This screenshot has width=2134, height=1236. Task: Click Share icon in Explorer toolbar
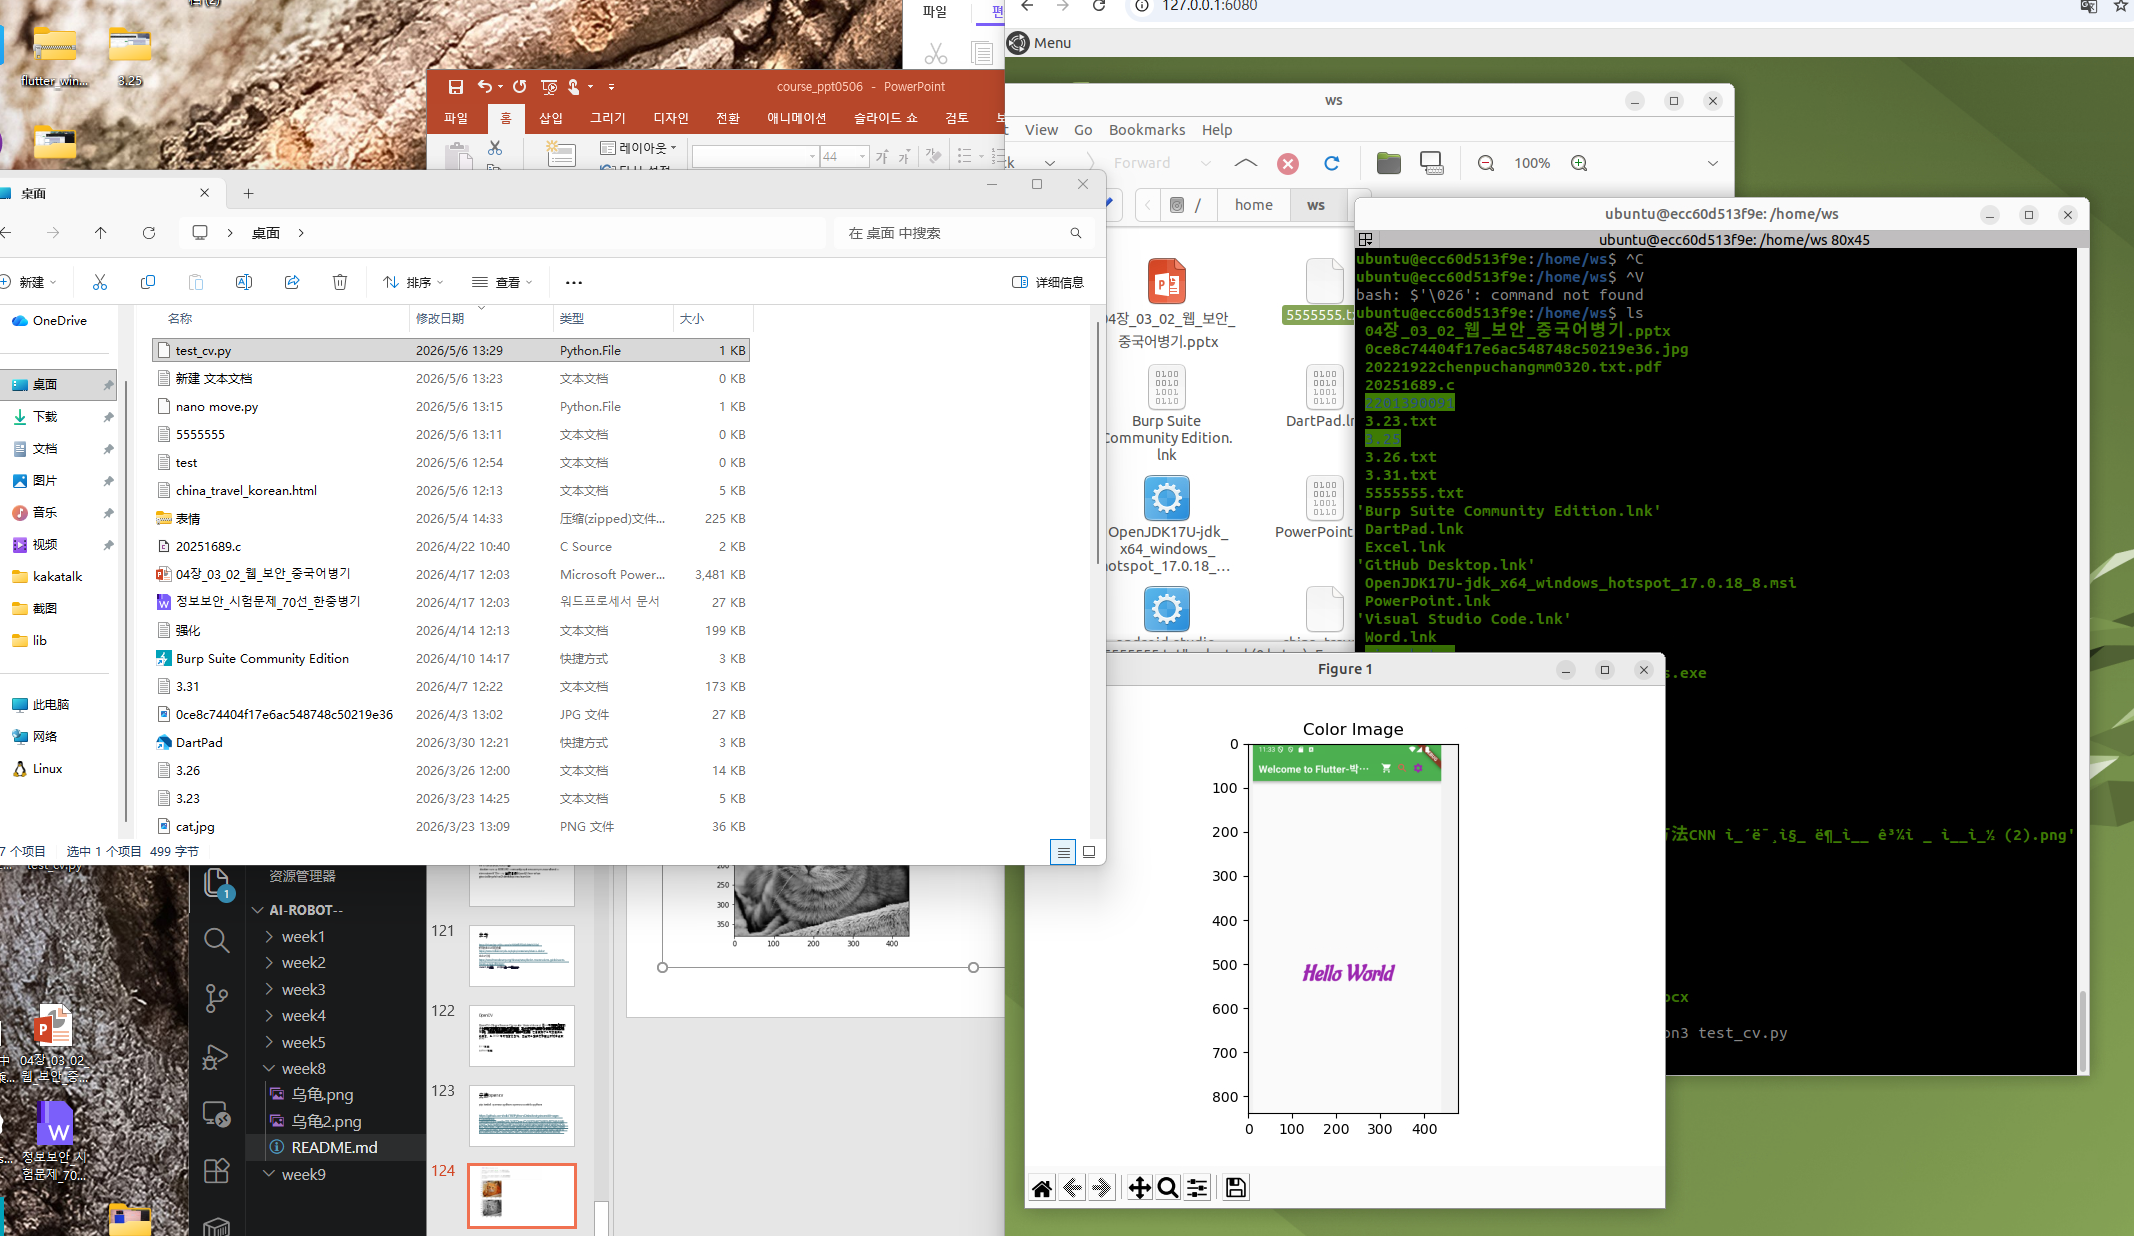(292, 282)
